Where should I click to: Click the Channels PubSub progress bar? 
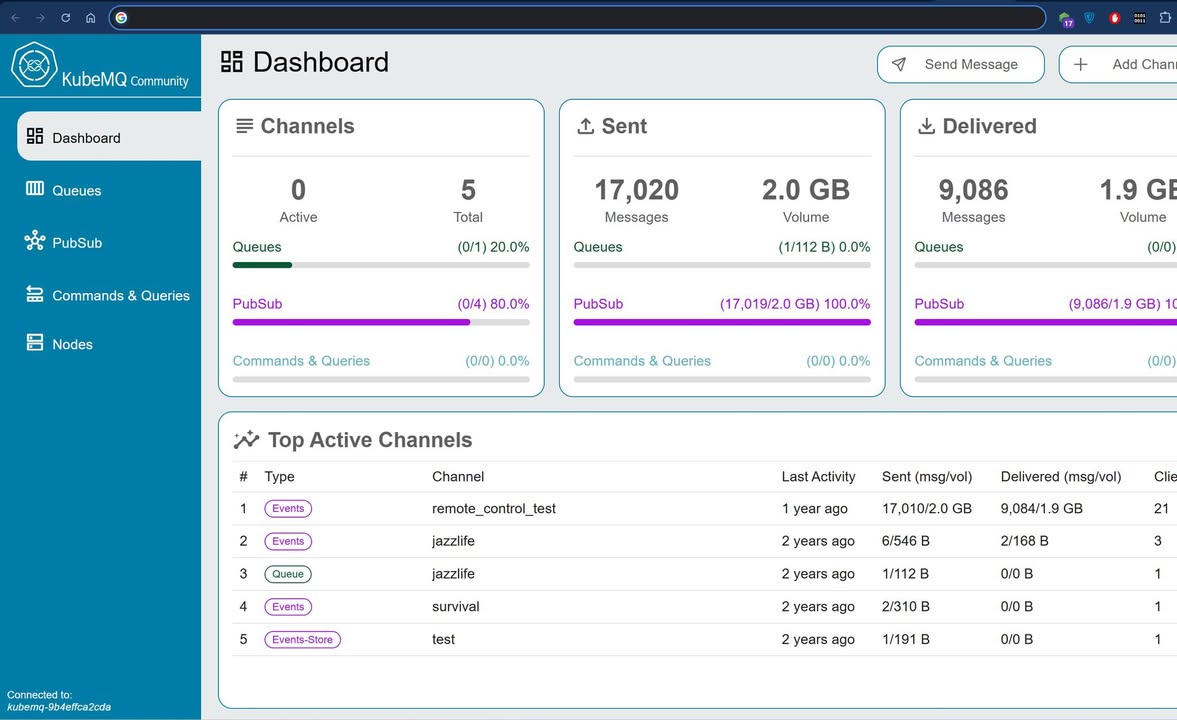point(380,322)
